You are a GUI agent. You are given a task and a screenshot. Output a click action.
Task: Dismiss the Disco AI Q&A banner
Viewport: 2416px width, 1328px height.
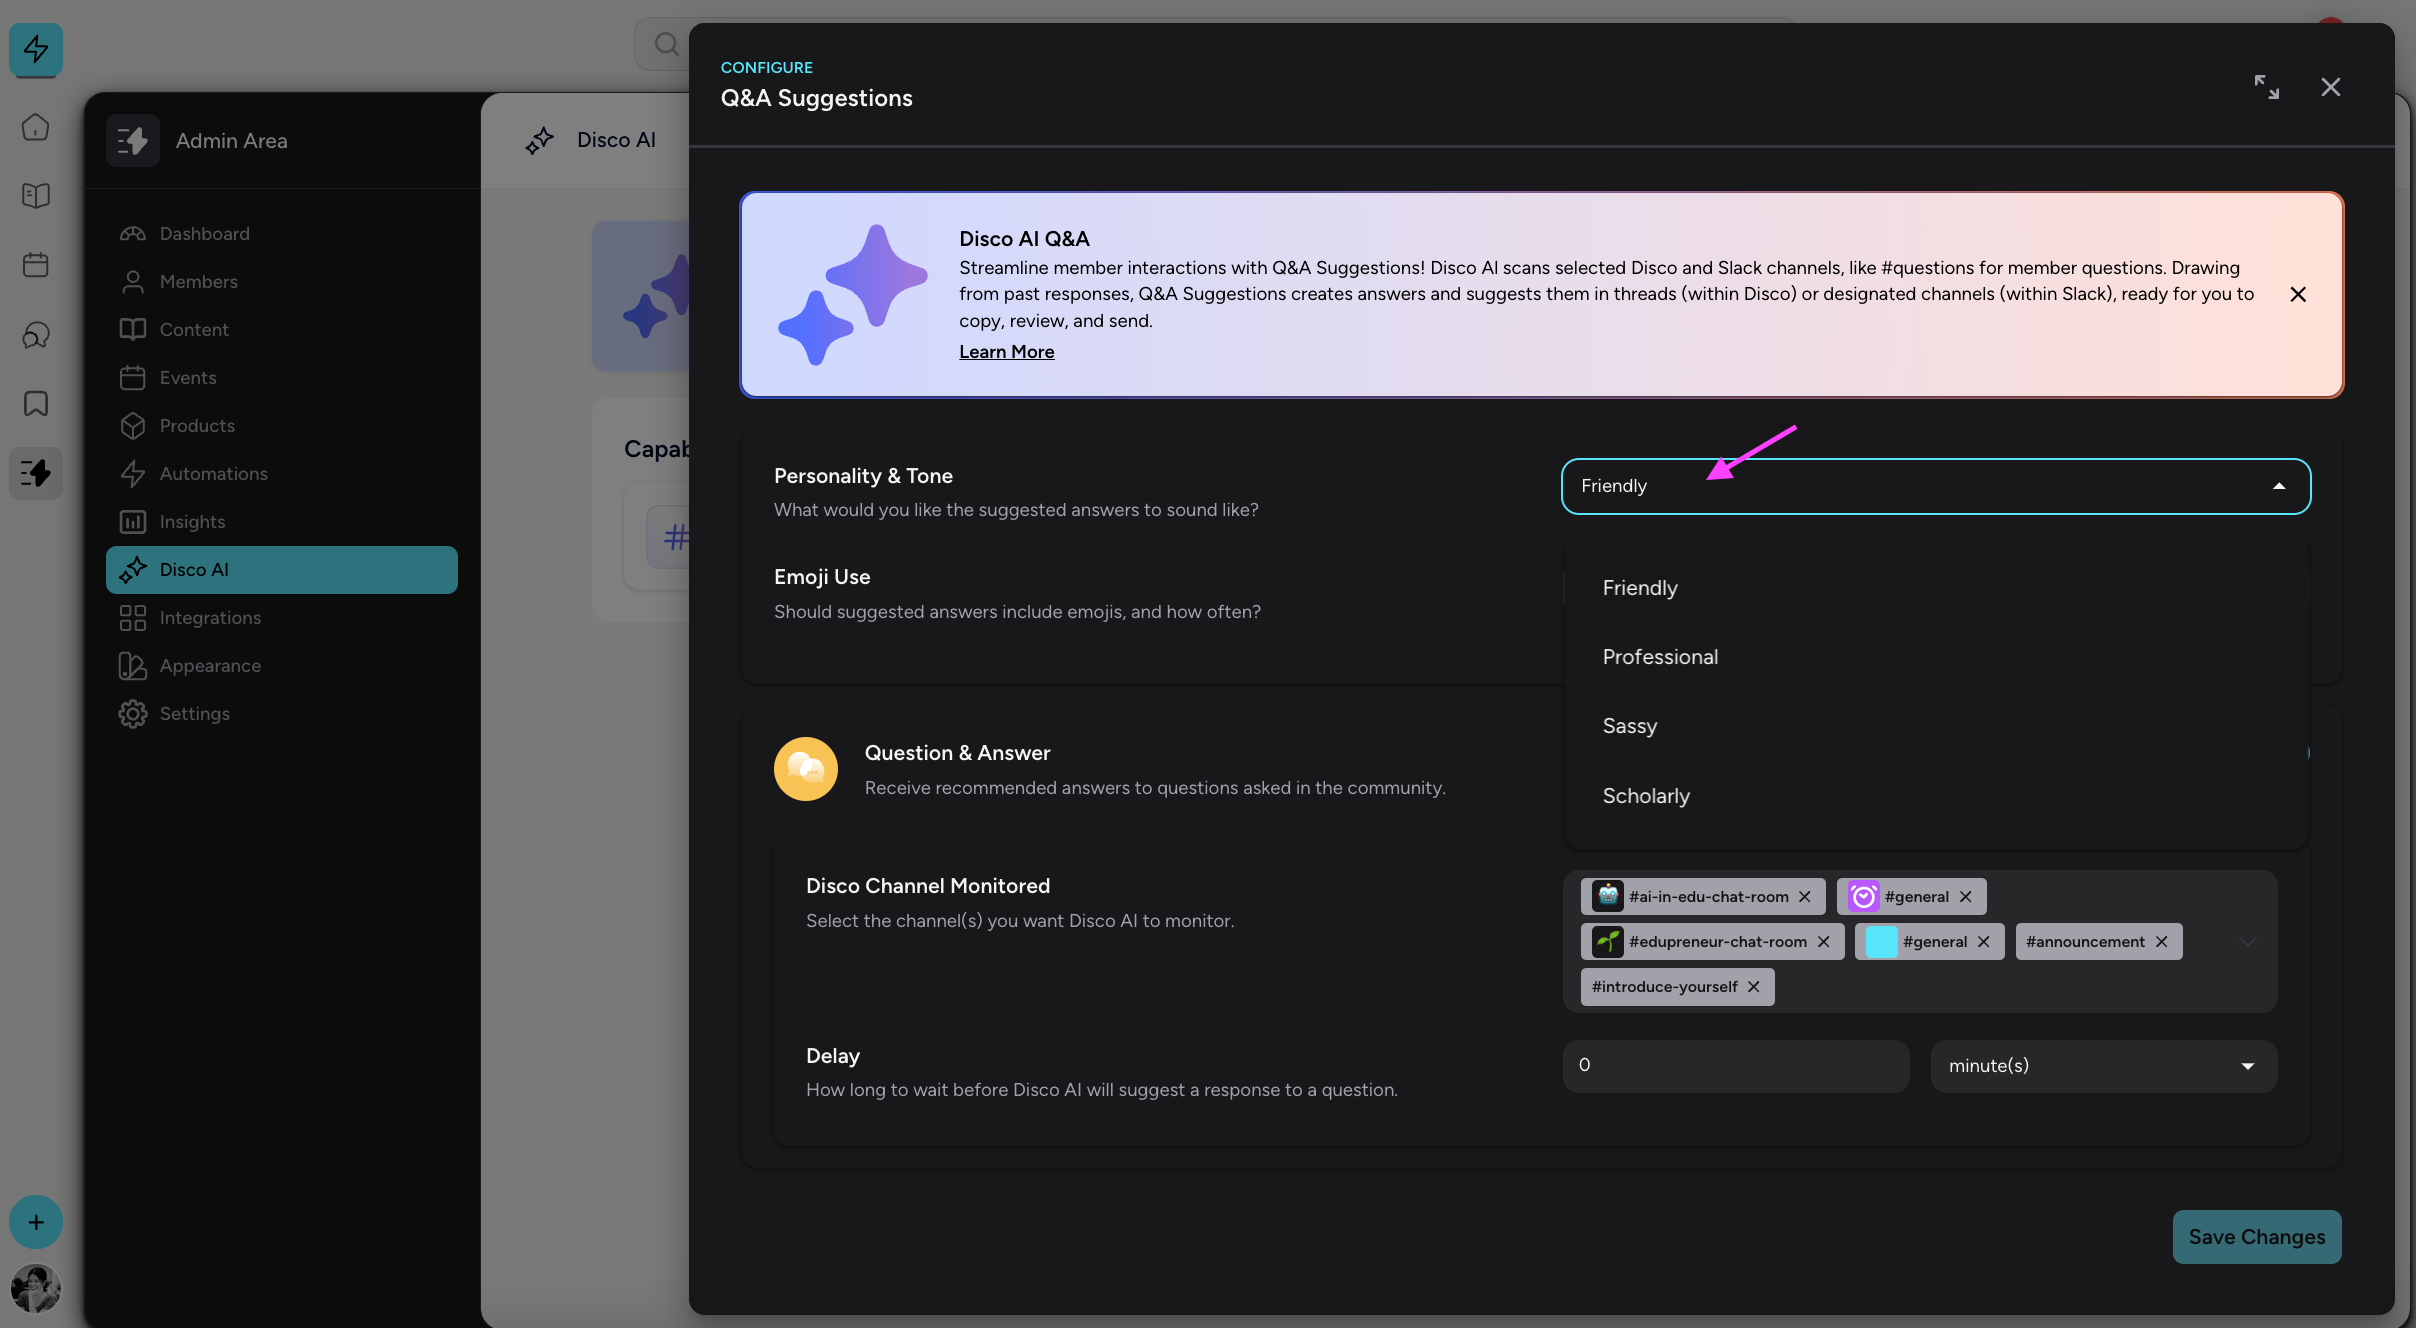[2298, 294]
